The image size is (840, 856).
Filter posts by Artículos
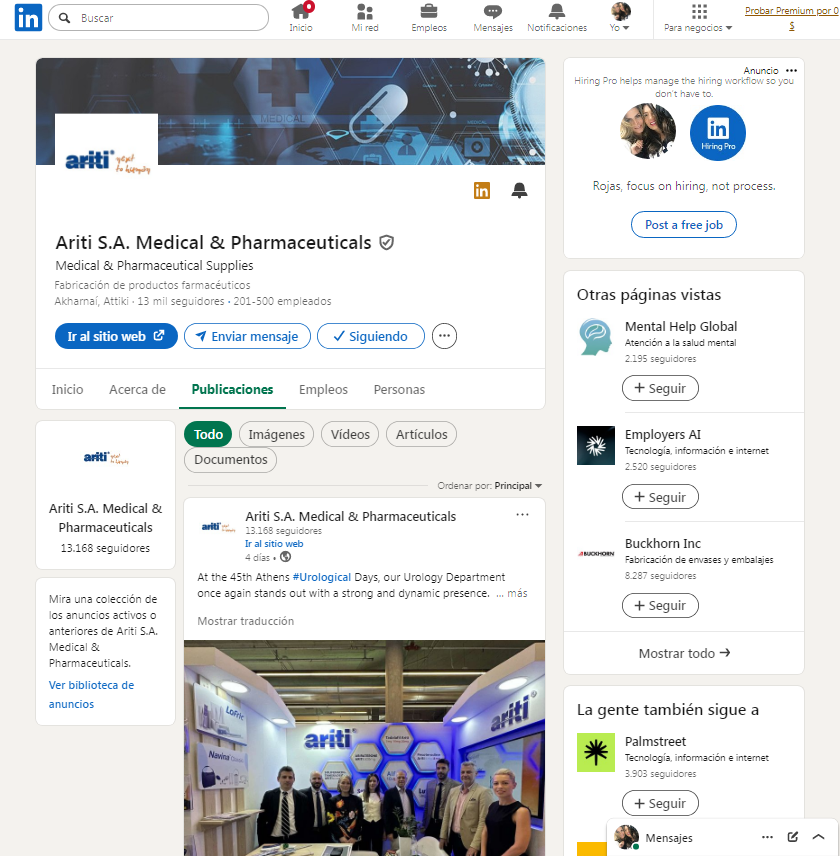[421, 434]
